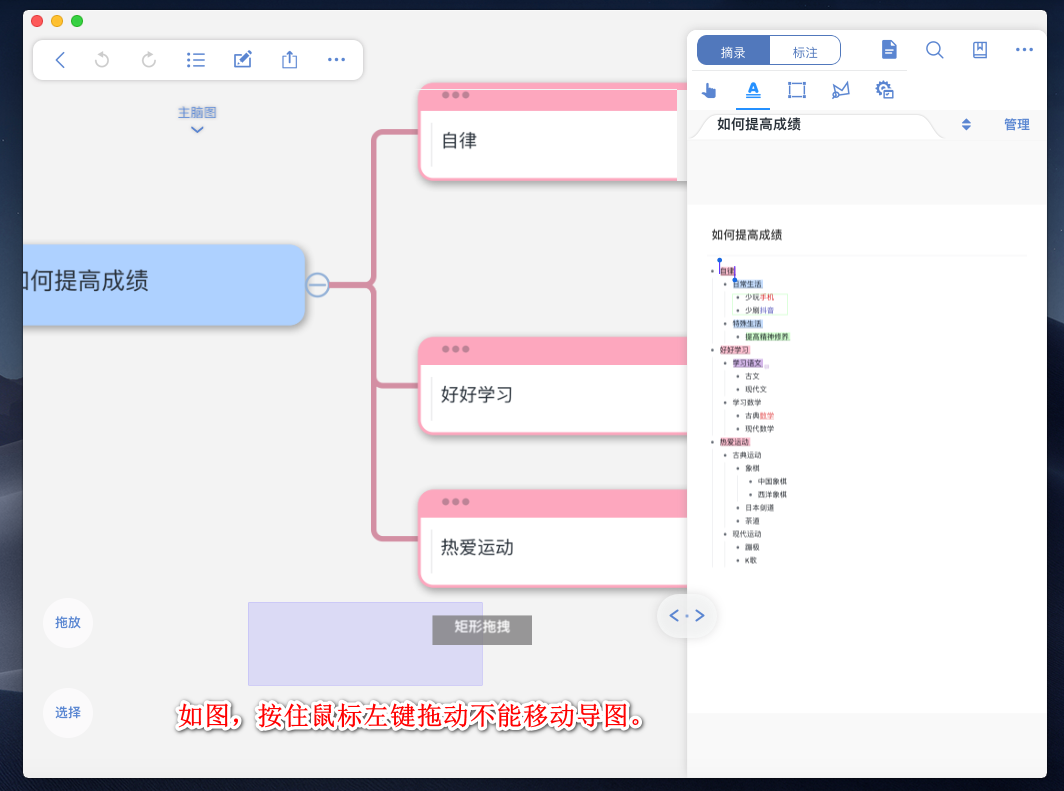Click the undo icon in the toolbar
Image resolution: width=1064 pixels, height=791 pixels.
pos(102,60)
